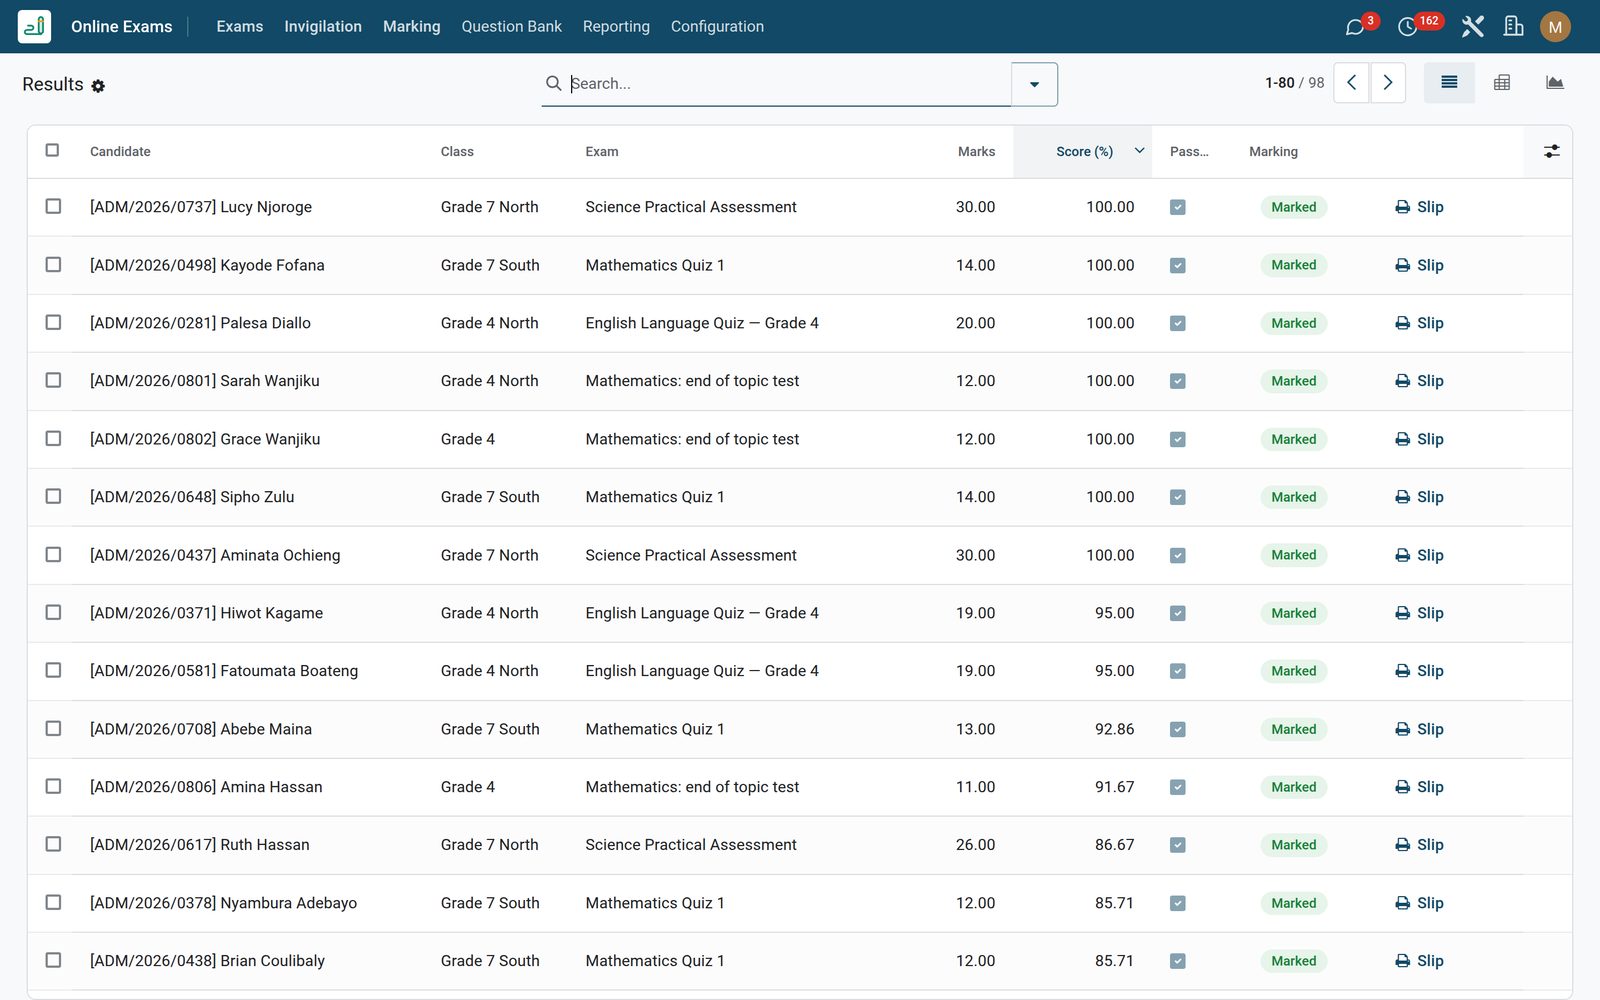Open the Invigilation menu
The width and height of the screenshot is (1600, 1000).
coord(323,27)
